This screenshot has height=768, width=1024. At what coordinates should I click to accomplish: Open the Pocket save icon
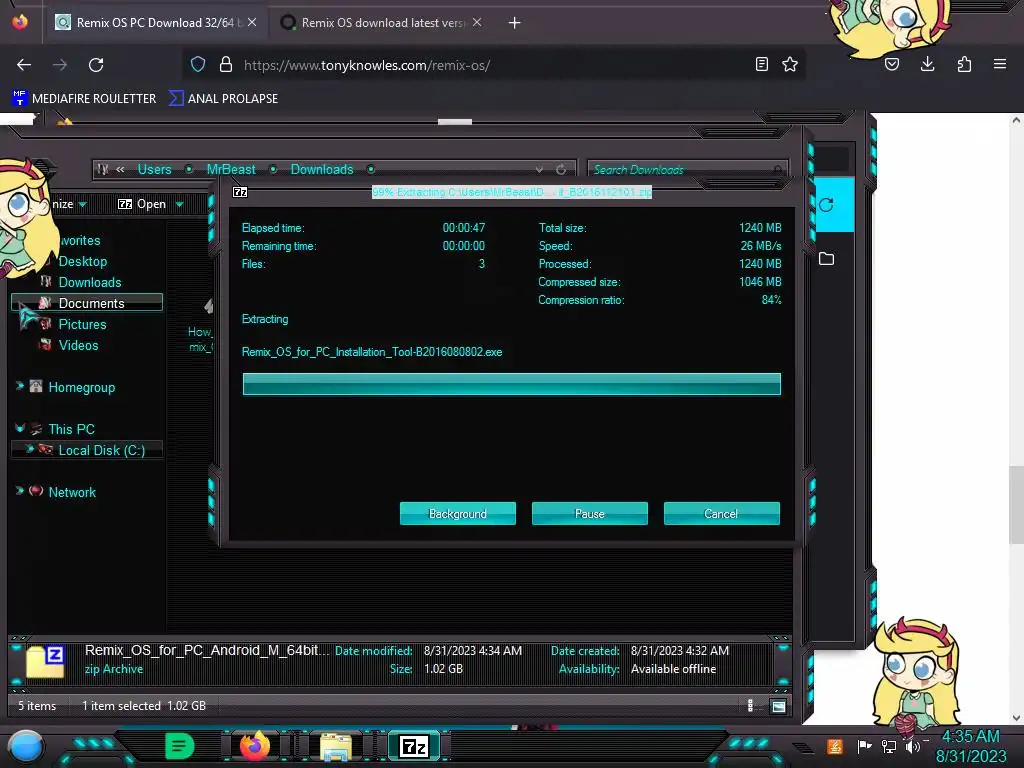pyautogui.click(x=892, y=64)
